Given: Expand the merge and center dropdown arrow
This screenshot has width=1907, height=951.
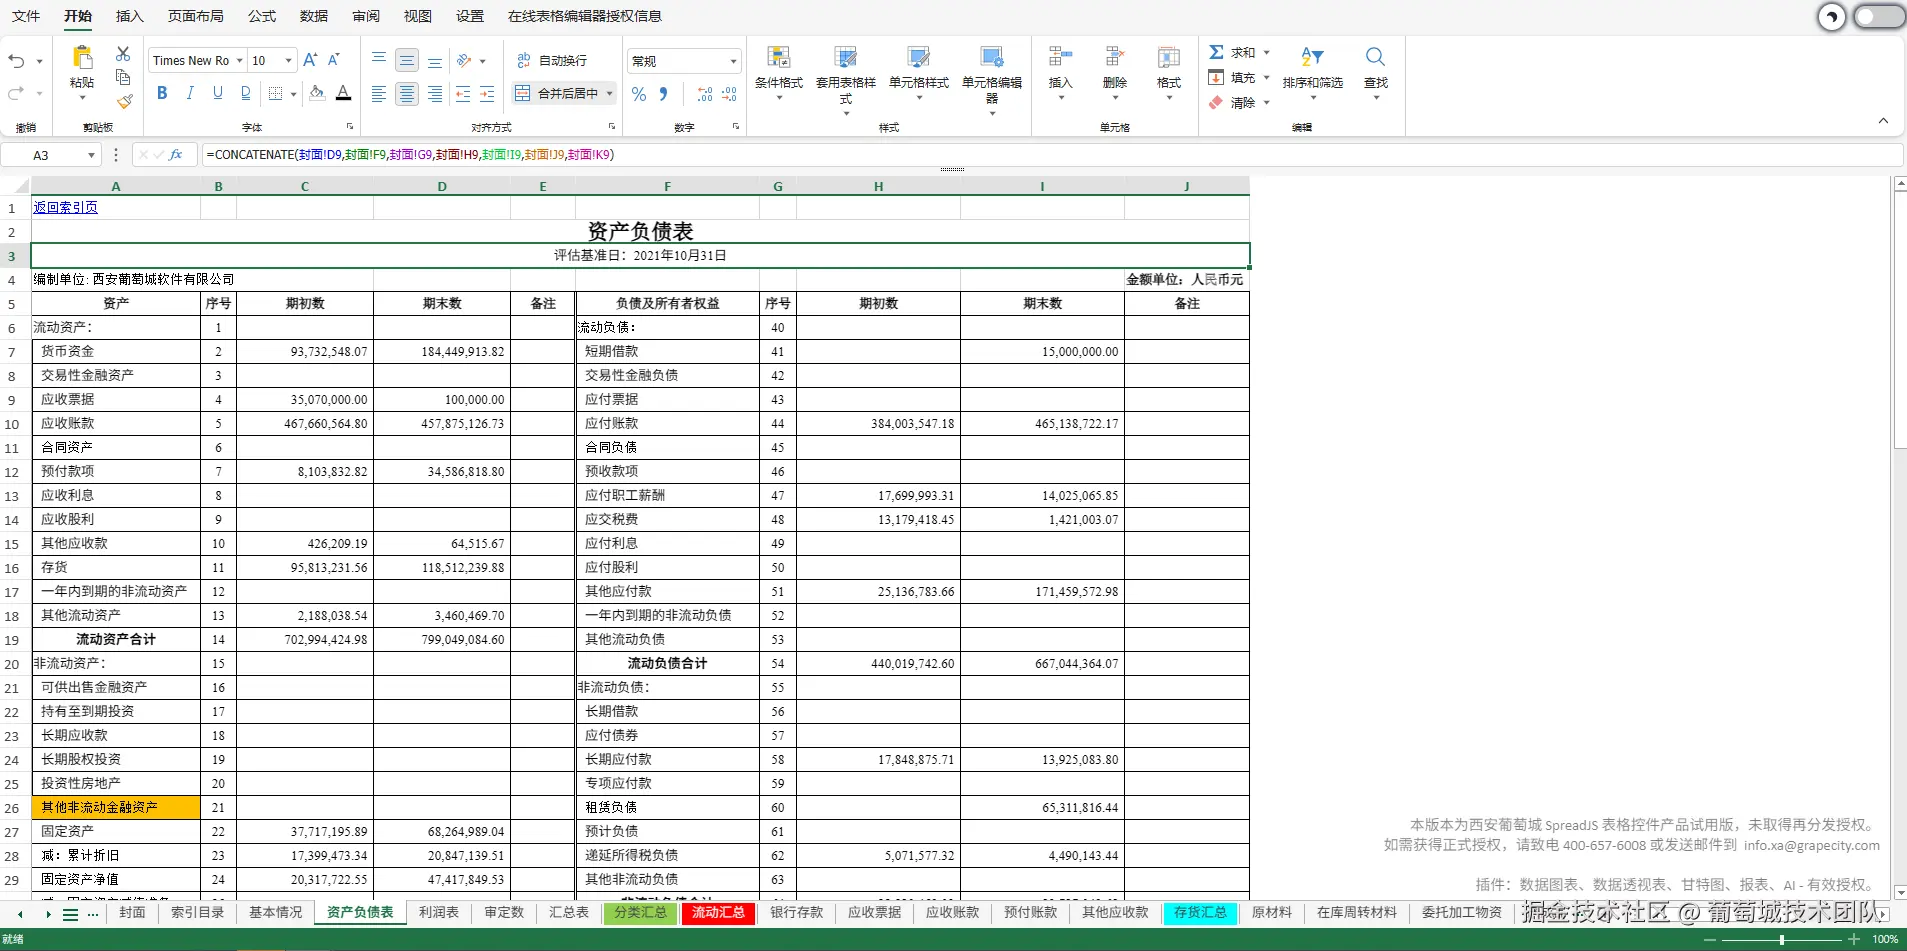Looking at the screenshot, I should 610,94.
